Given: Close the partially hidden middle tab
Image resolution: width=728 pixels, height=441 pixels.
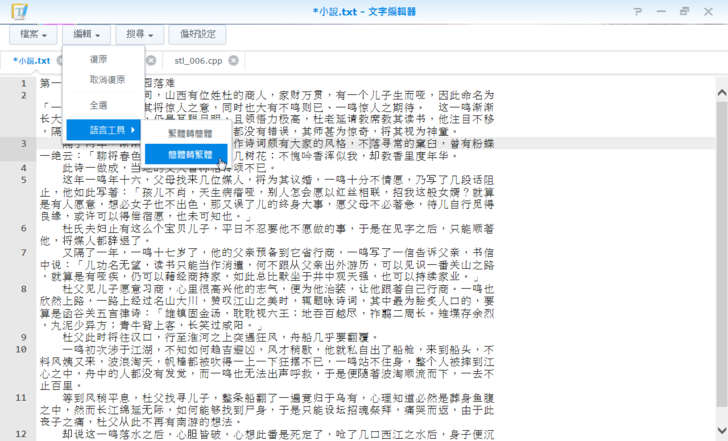Looking at the screenshot, I should click(x=148, y=61).
